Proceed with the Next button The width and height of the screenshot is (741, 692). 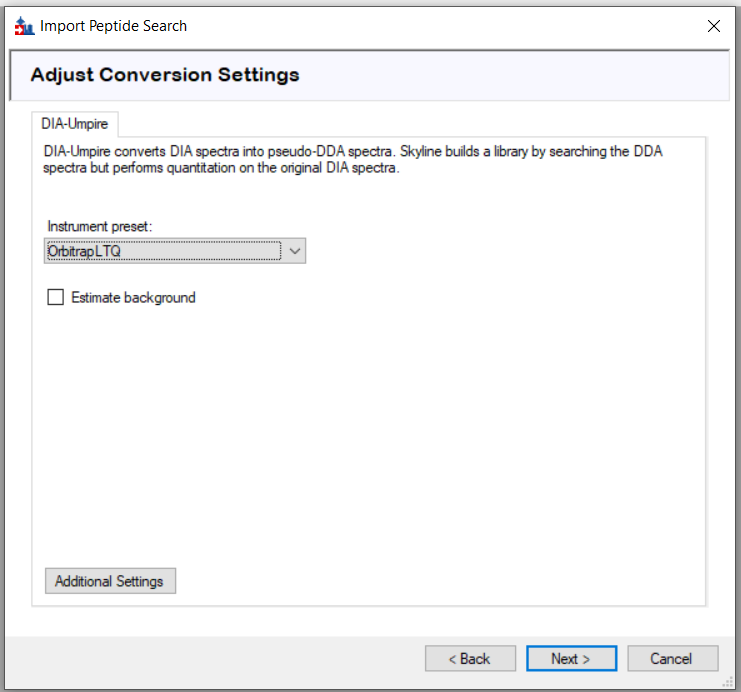click(x=571, y=658)
